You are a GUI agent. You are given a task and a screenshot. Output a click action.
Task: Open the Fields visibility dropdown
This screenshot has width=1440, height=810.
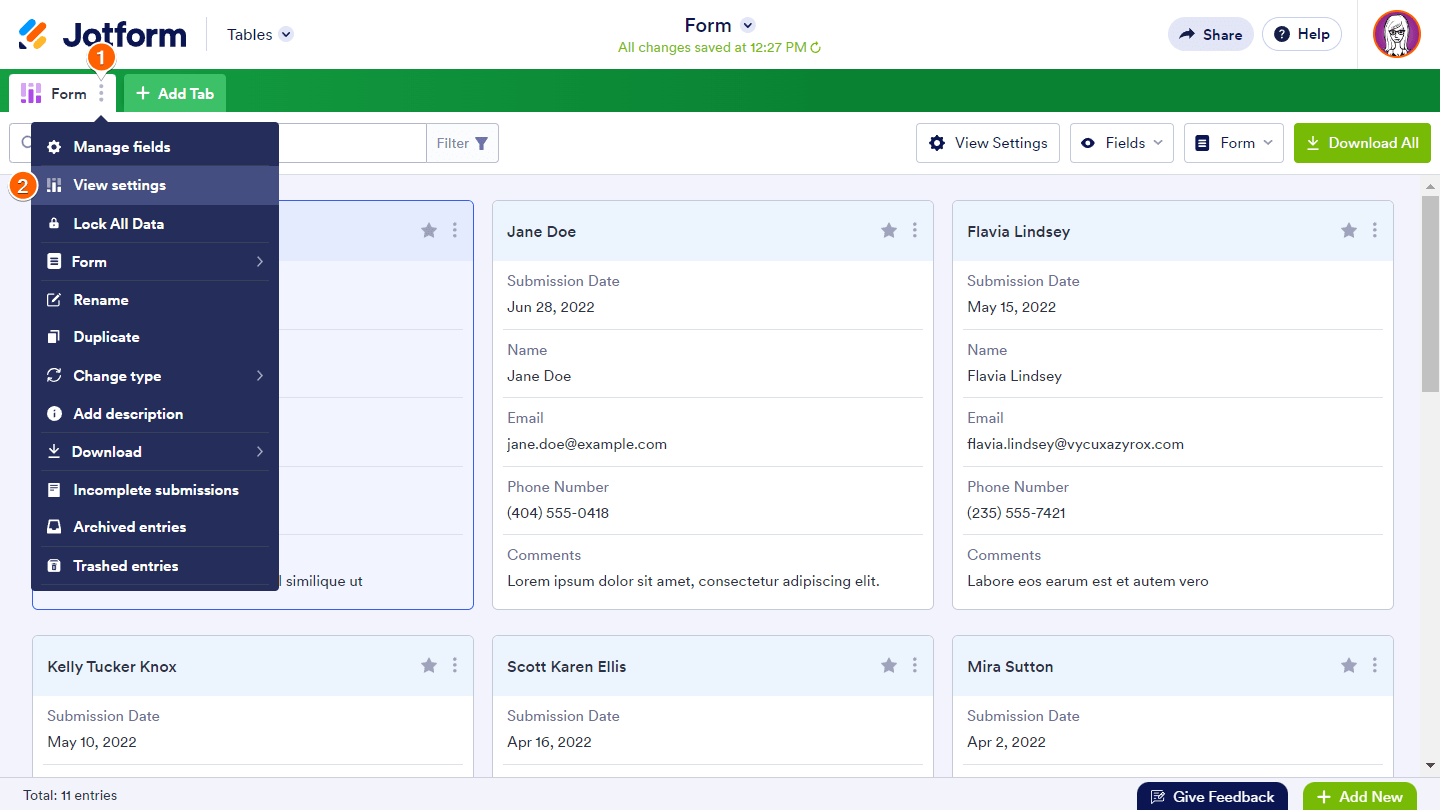pos(1124,143)
